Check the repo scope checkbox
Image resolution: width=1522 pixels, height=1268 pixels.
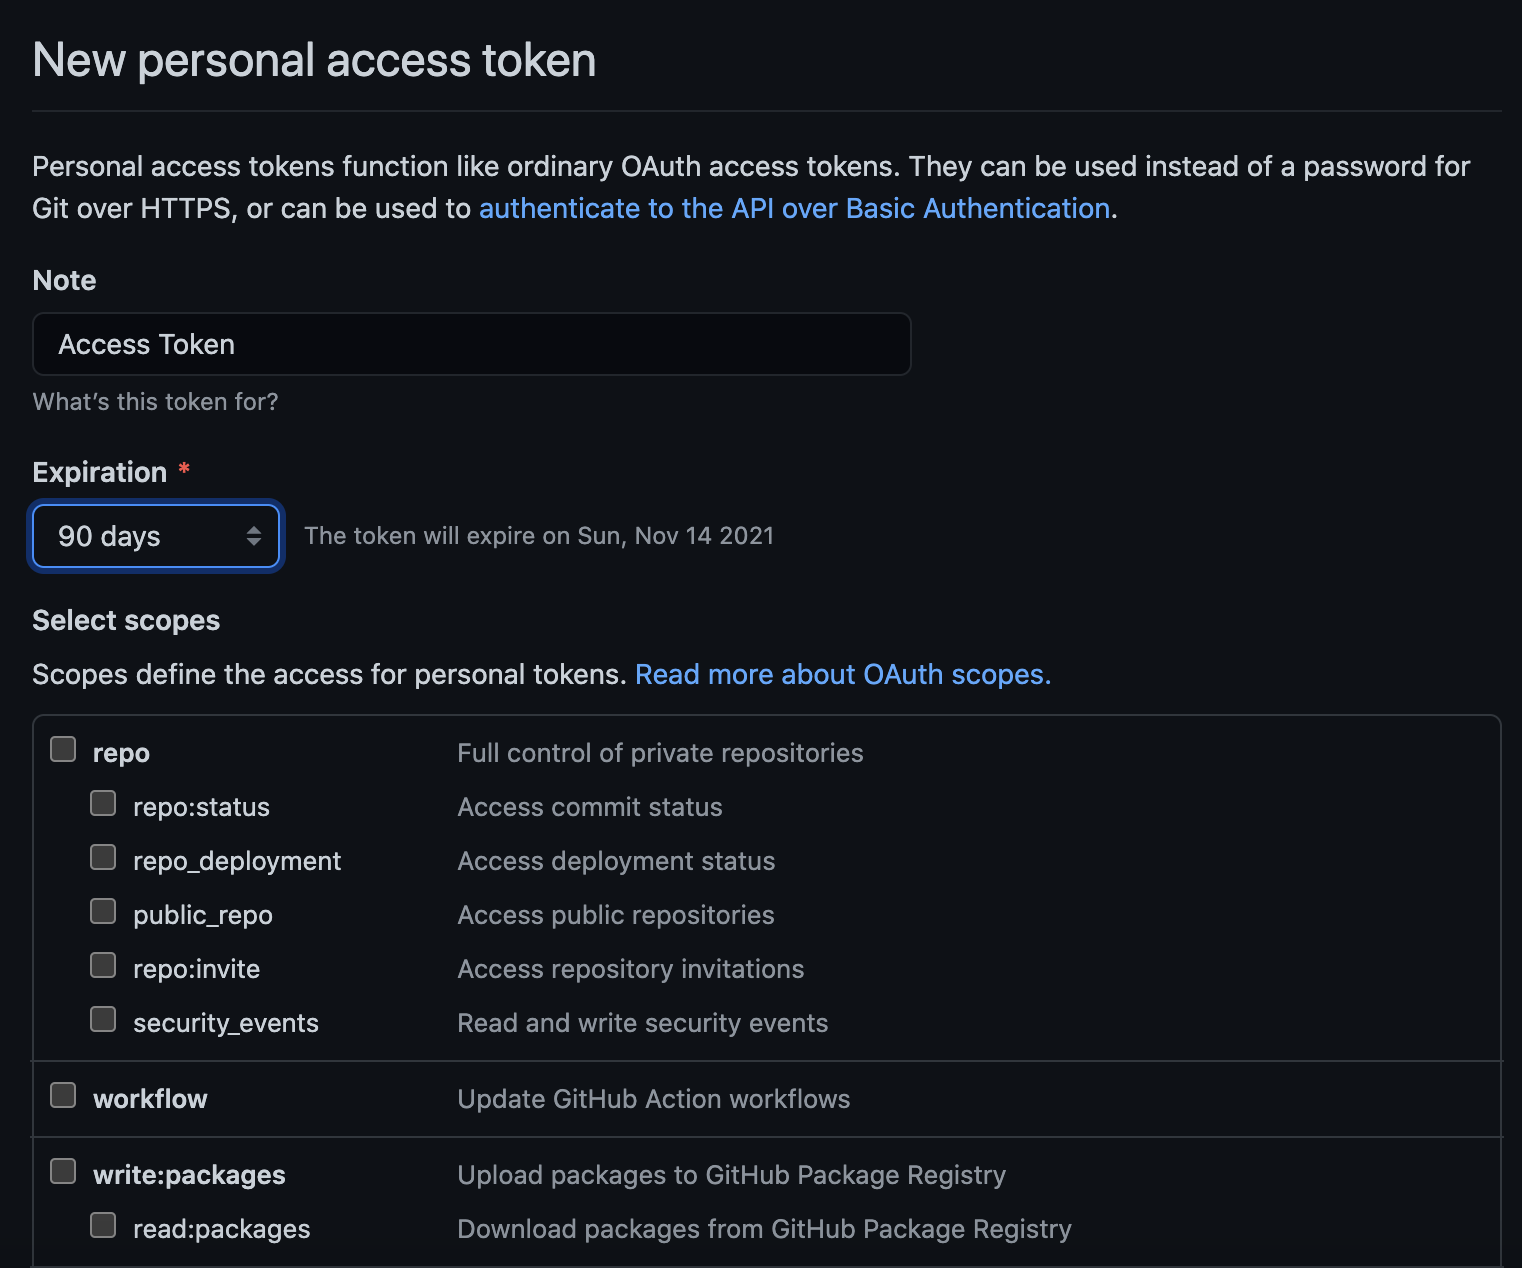click(63, 749)
